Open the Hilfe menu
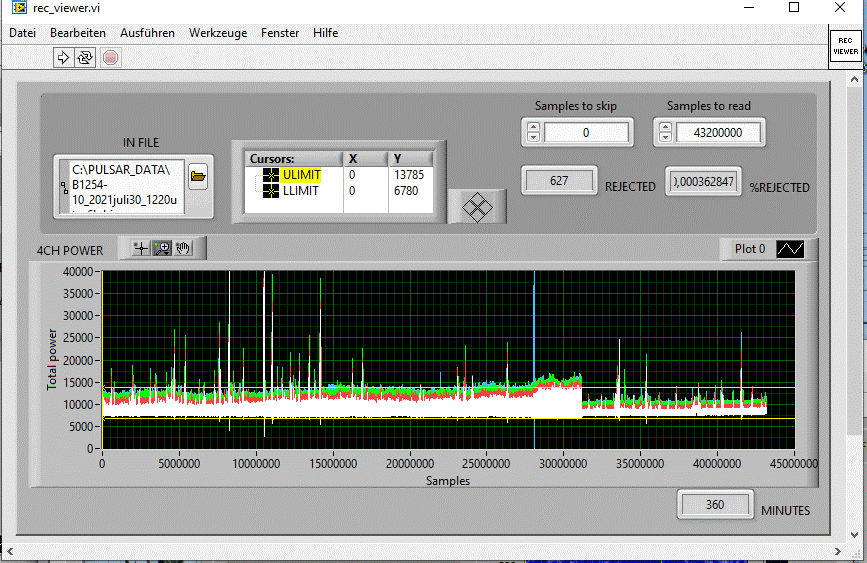The width and height of the screenshot is (867, 563). click(326, 33)
